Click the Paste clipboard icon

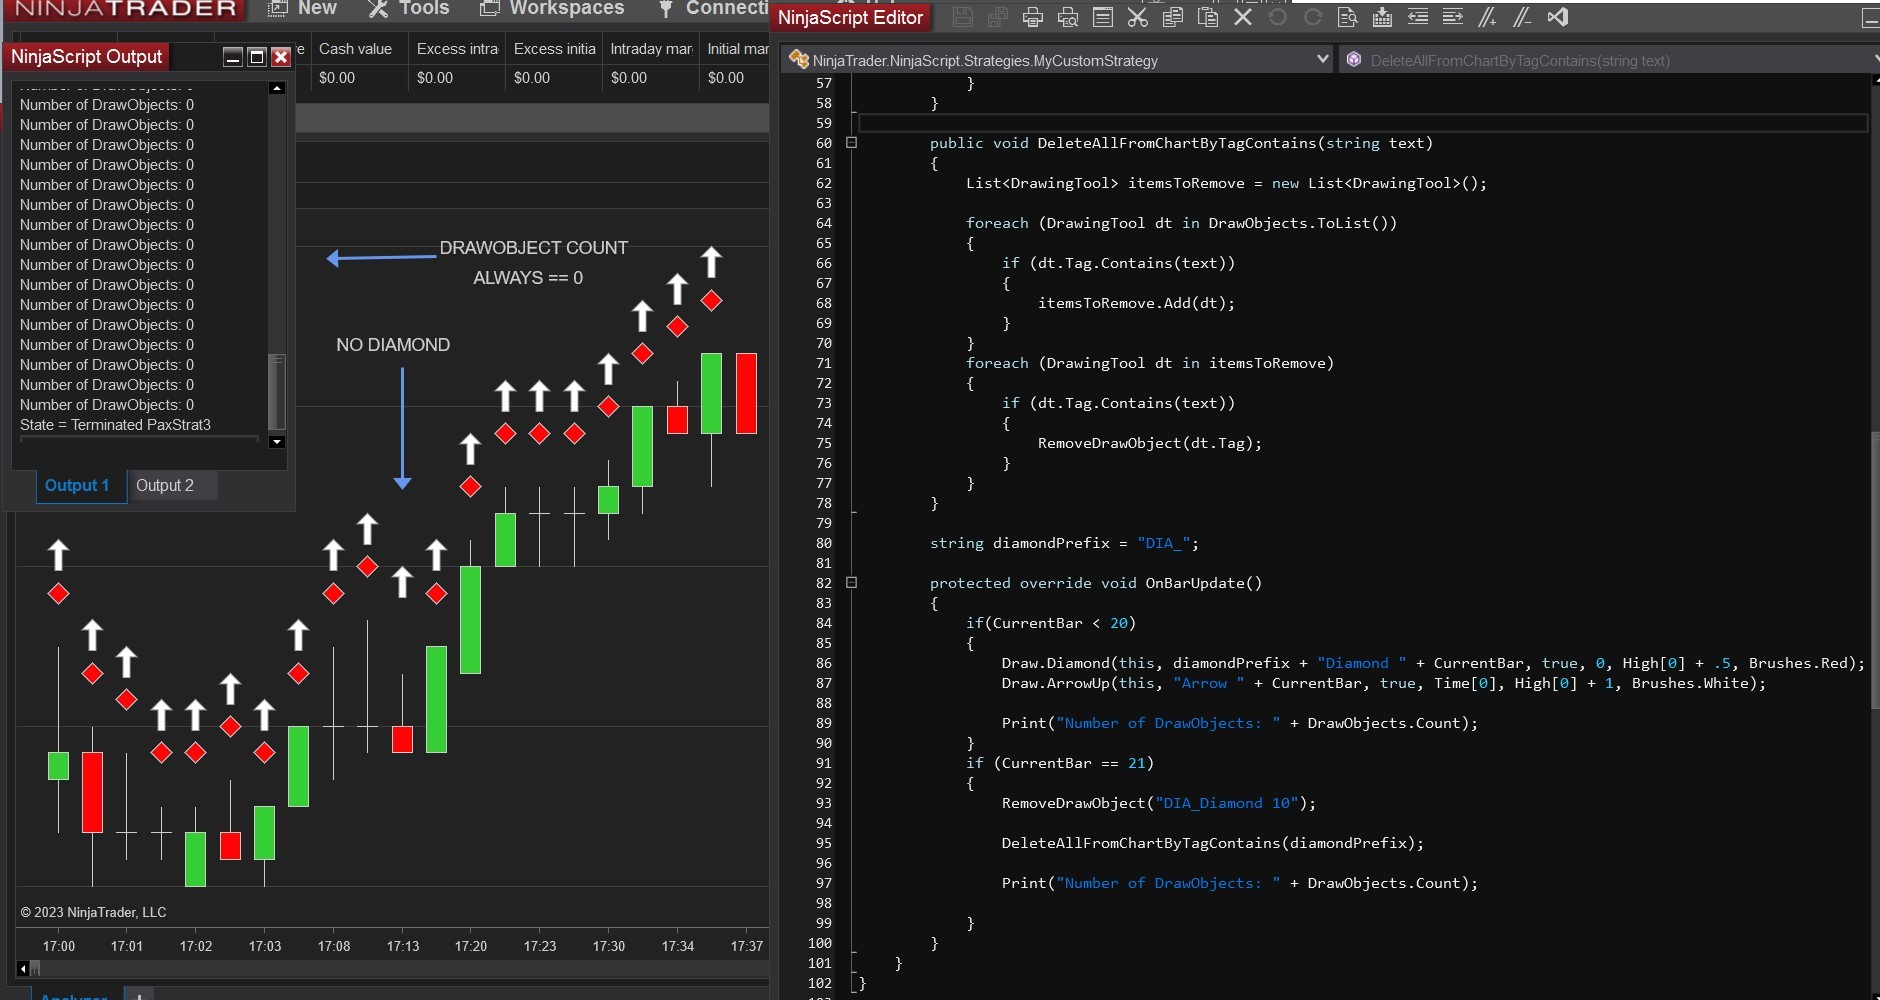(x=1208, y=17)
